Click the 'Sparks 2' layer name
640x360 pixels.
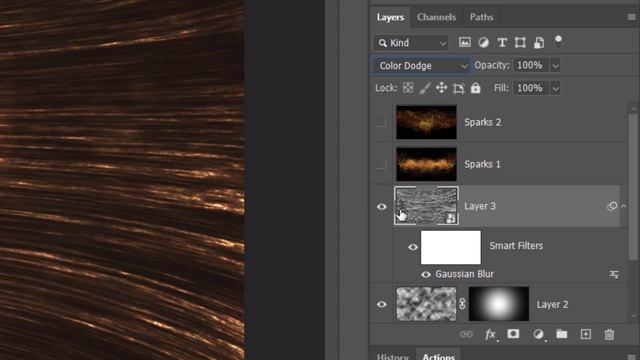click(x=482, y=122)
